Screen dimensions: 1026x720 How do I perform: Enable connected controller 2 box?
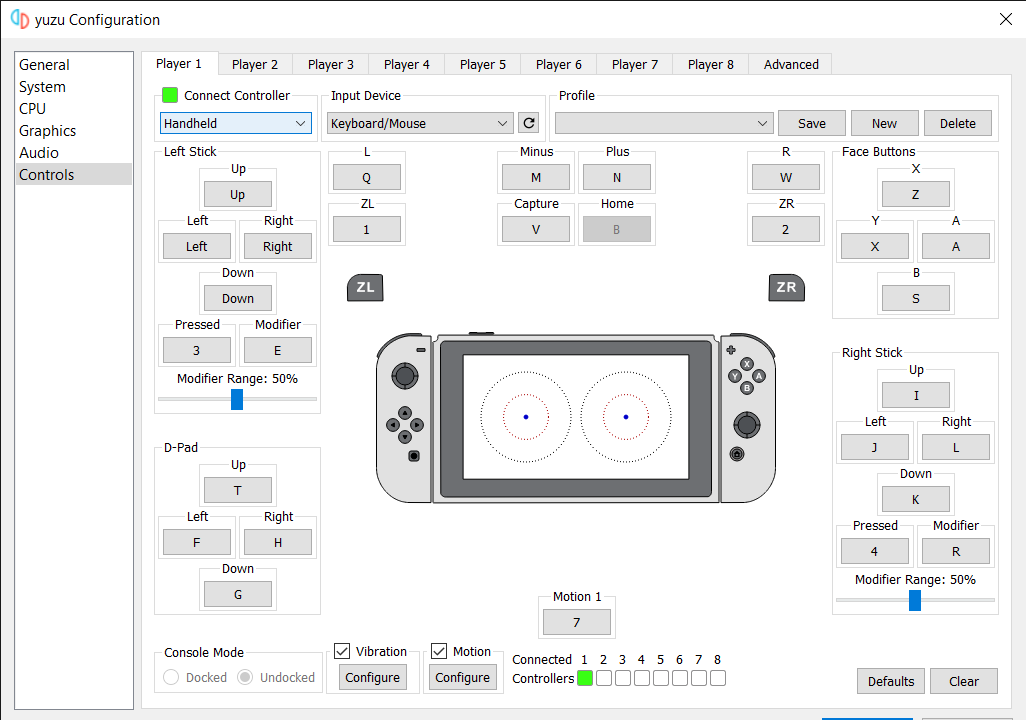pyautogui.click(x=604, y=678)
